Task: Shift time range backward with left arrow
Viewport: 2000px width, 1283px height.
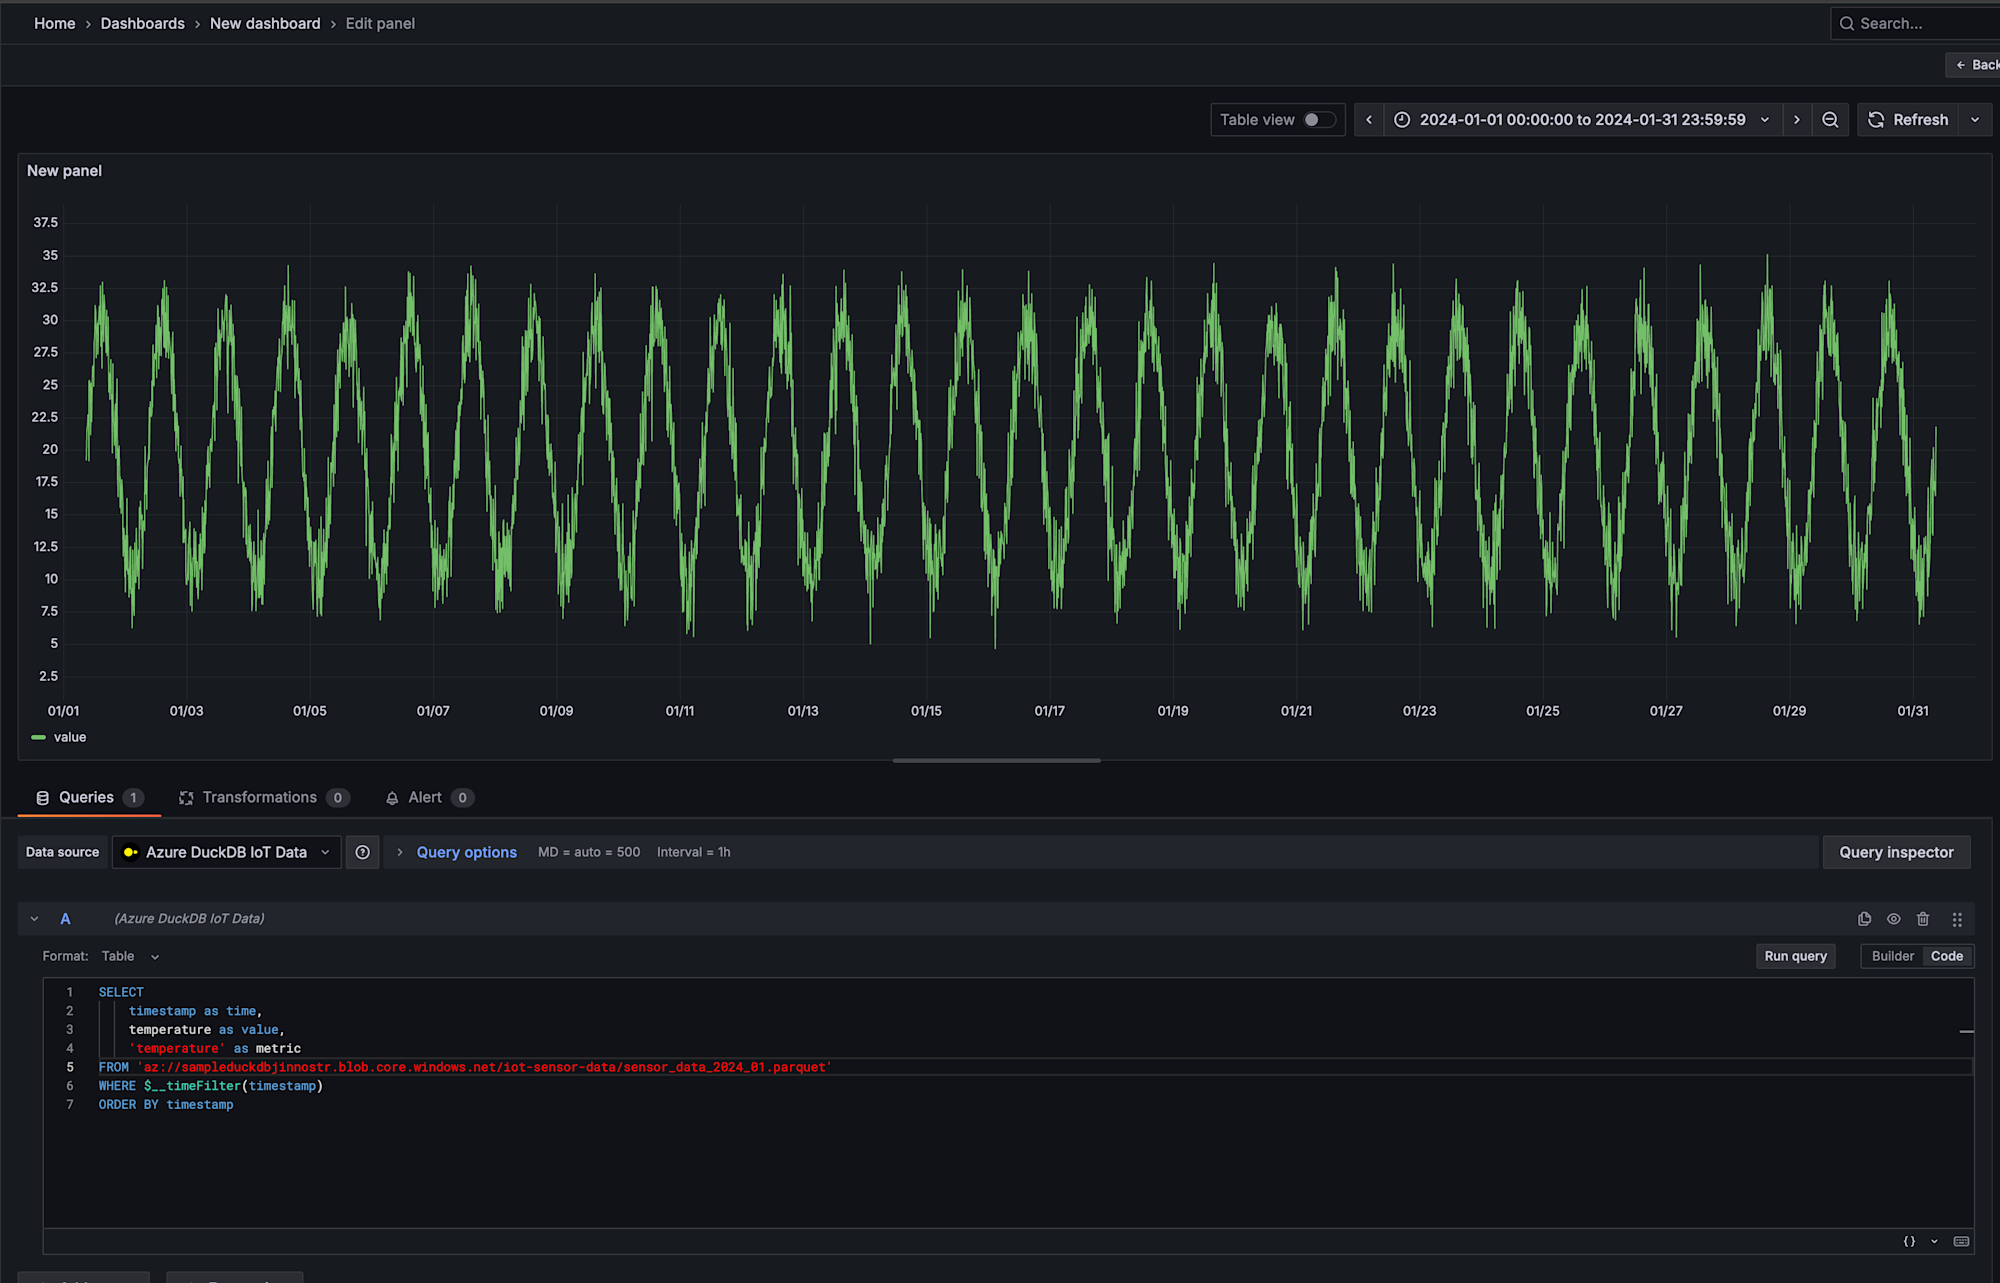Action: coord(1369,120)
